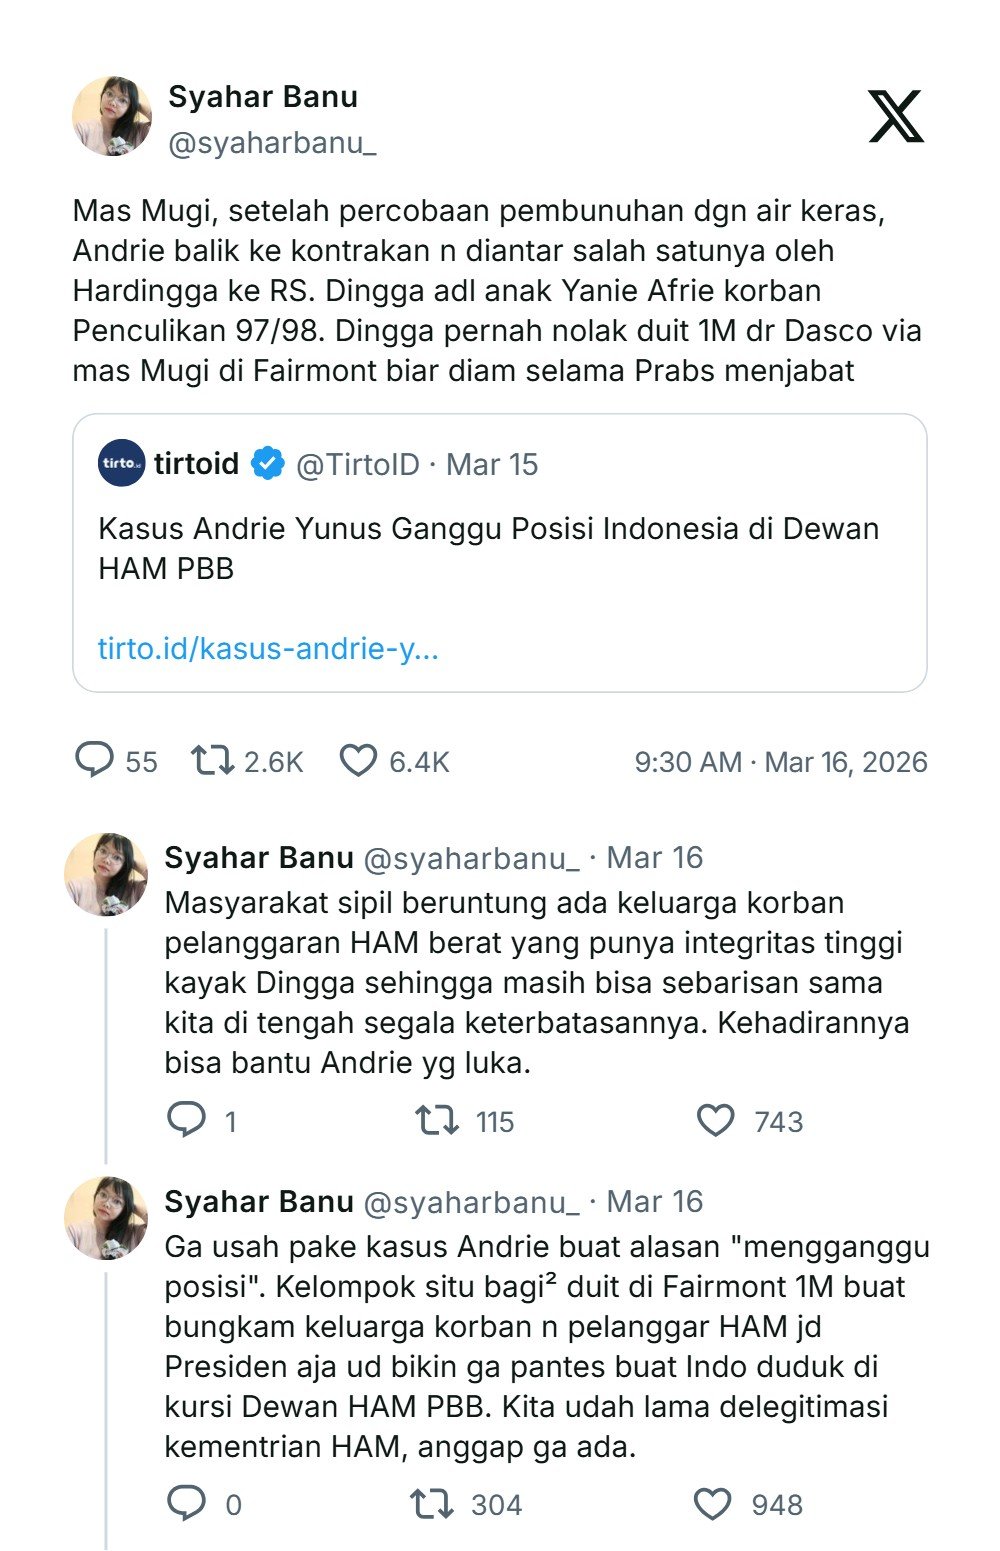Screen dimensions: 1000x1551
Task: Click the 9:30 AM · Mar 16, 2026 timestamp
Action: coord(781,762)
